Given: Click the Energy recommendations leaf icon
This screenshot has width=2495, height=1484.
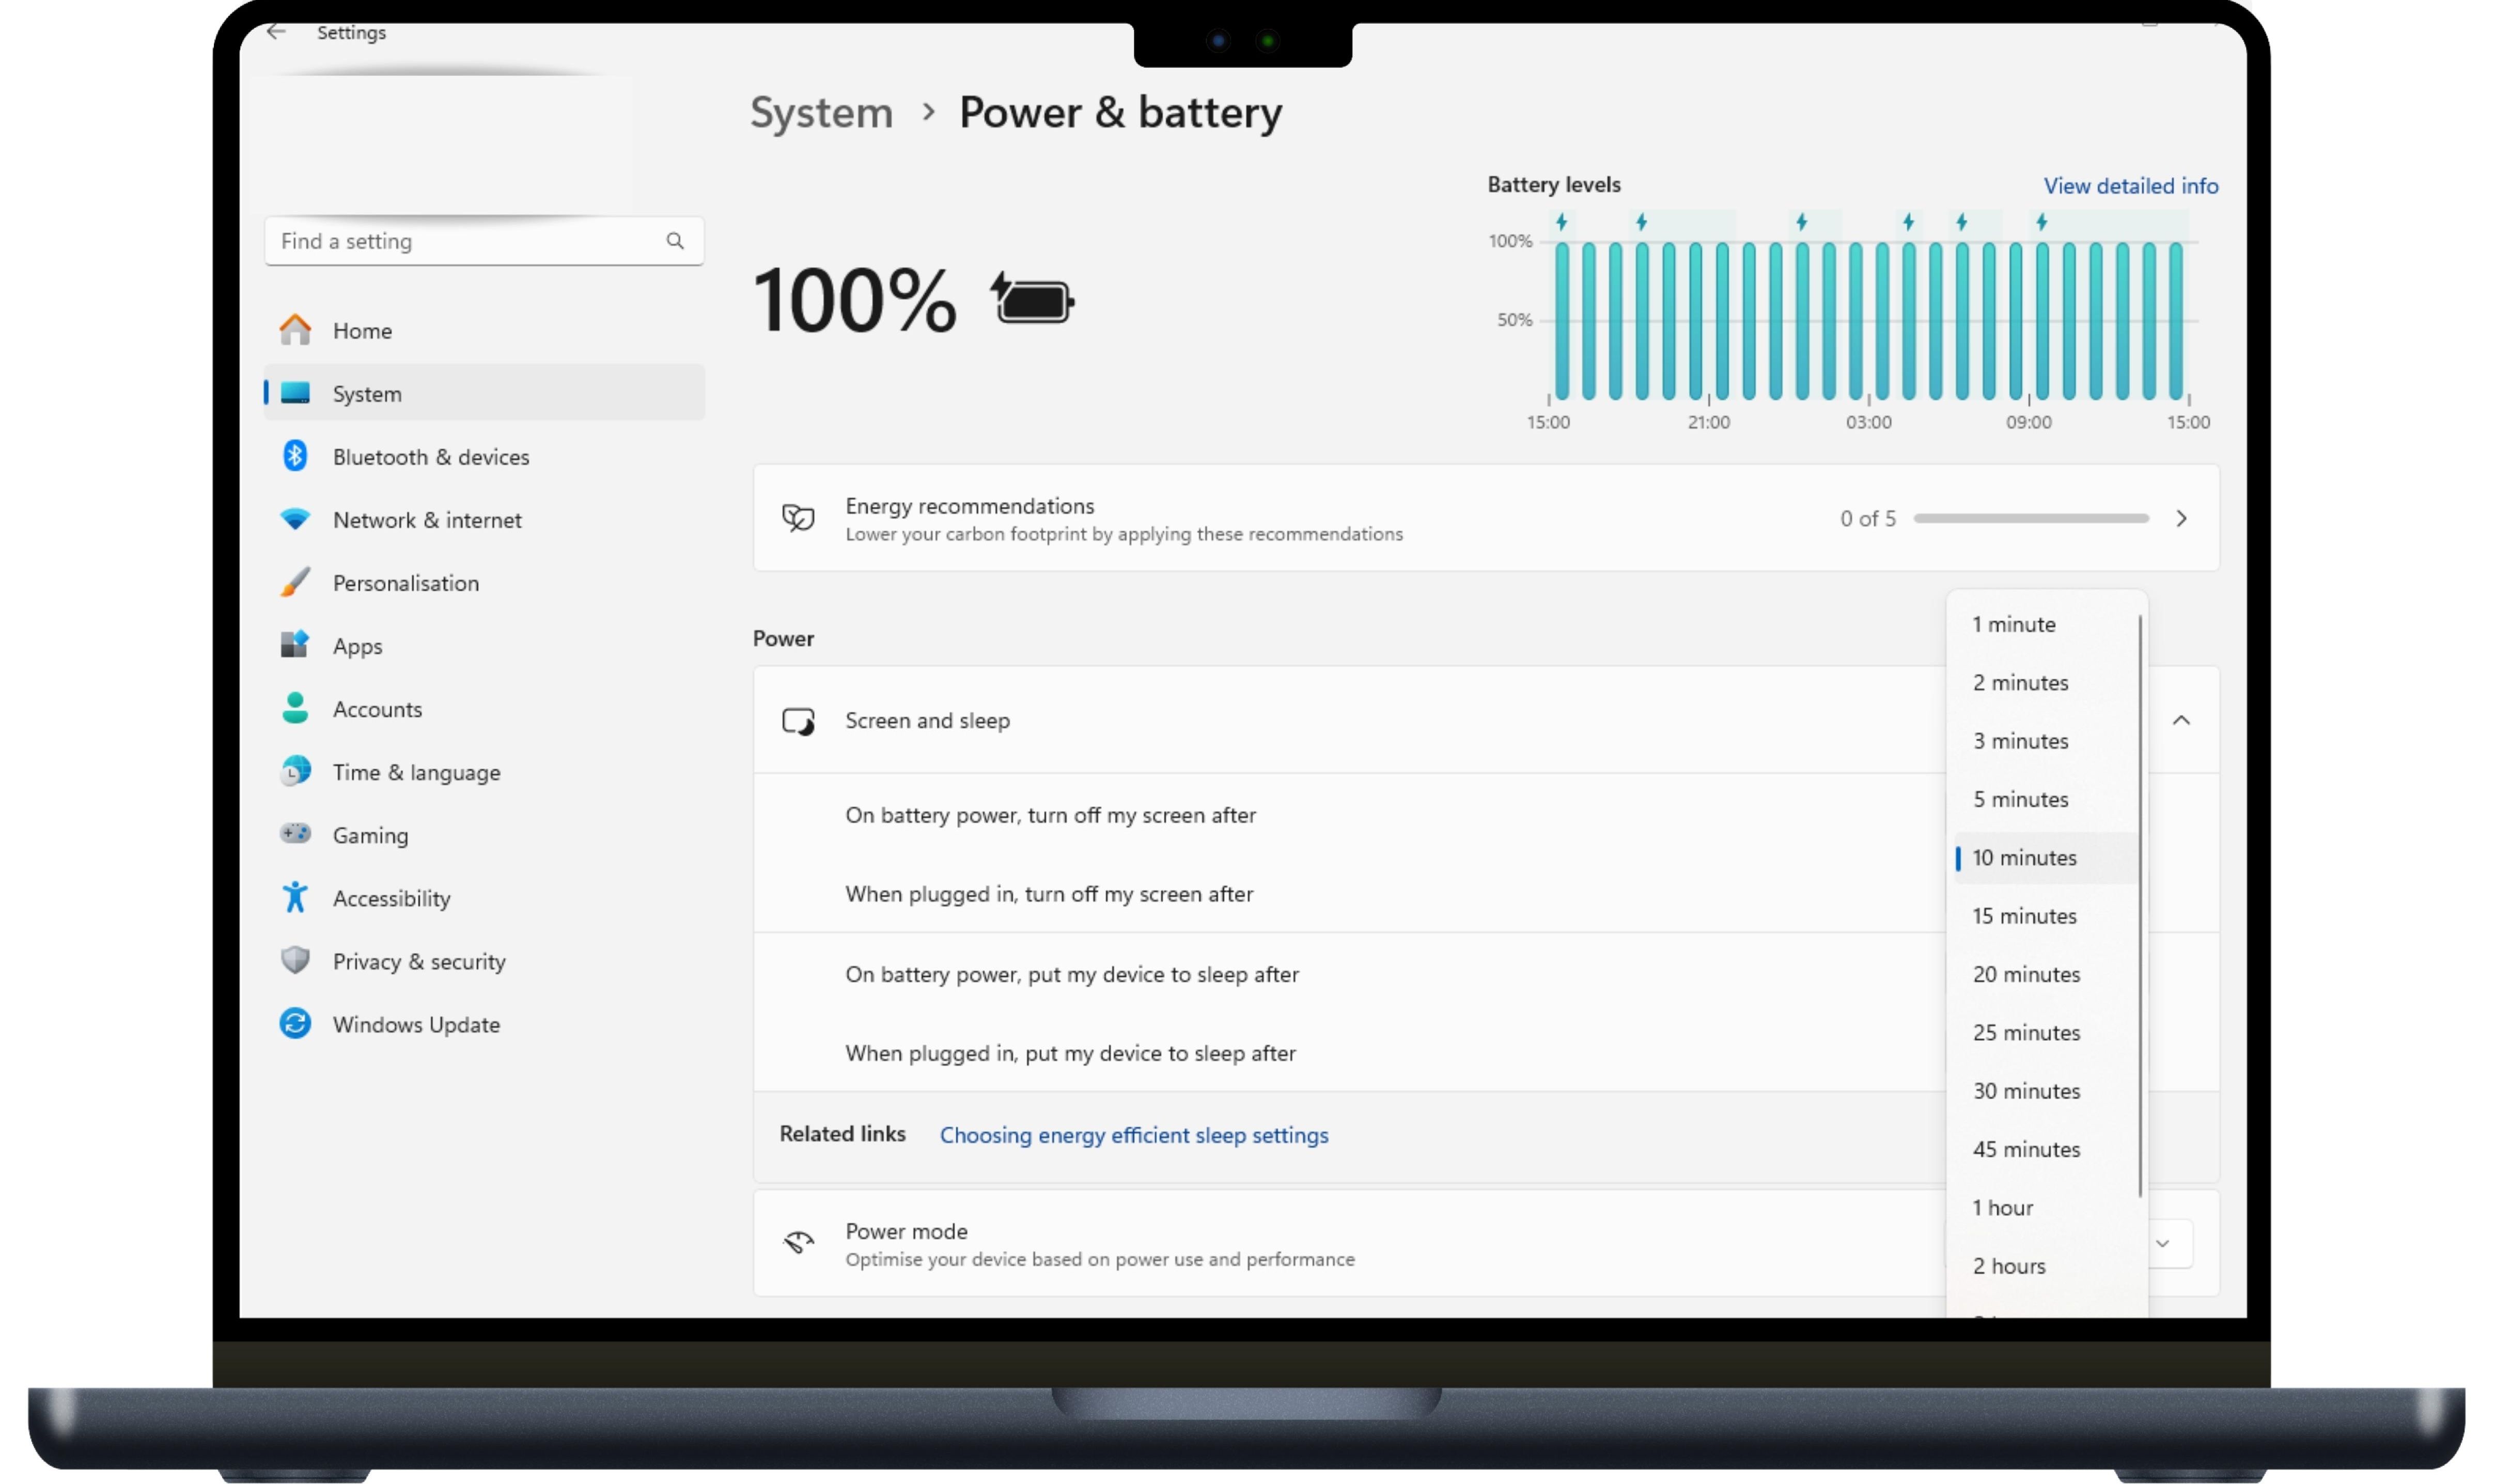Looking at the screenshot, I should (x=798, y=518).
